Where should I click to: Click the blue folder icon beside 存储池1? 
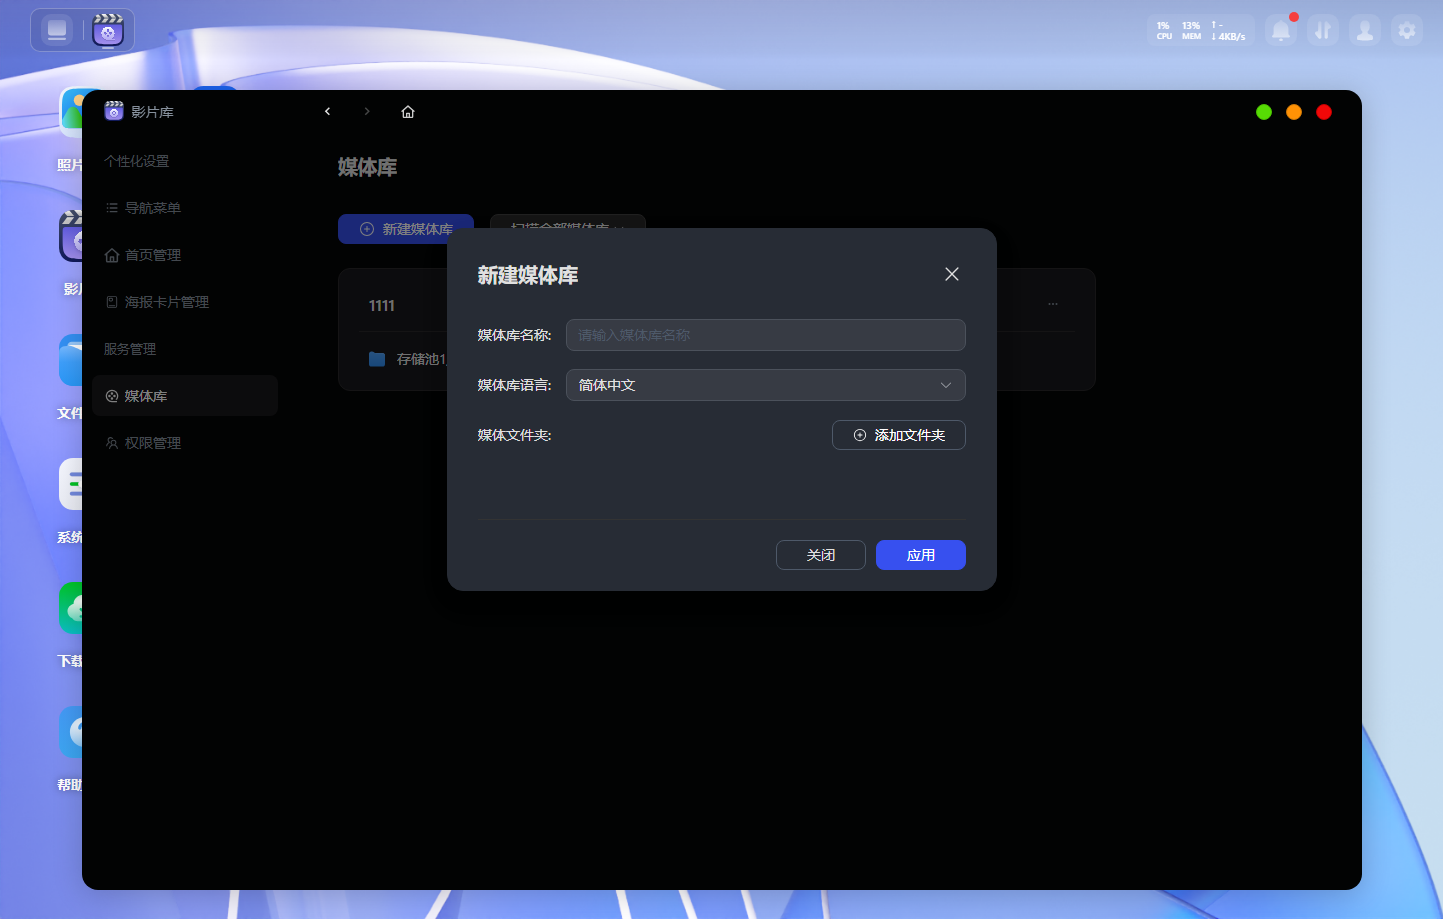[x=377, y=359]
